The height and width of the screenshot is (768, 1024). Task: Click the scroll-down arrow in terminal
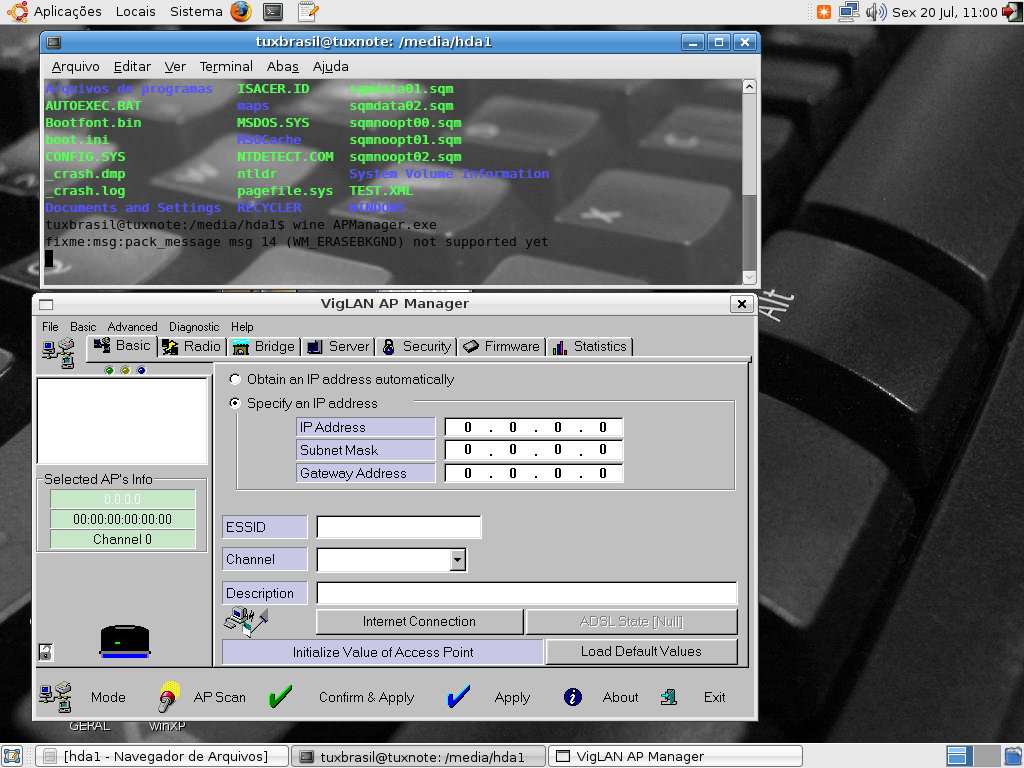[x=749, y=278]
